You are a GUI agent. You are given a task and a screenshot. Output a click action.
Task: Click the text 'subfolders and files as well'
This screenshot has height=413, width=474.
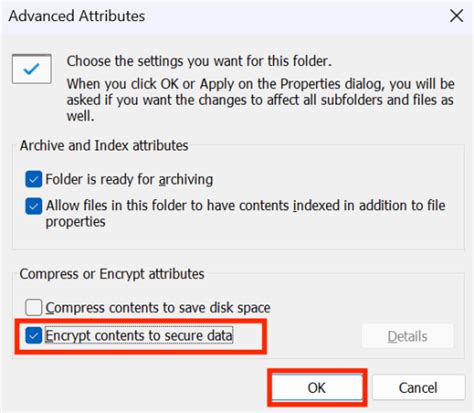[x=260, y=108]
